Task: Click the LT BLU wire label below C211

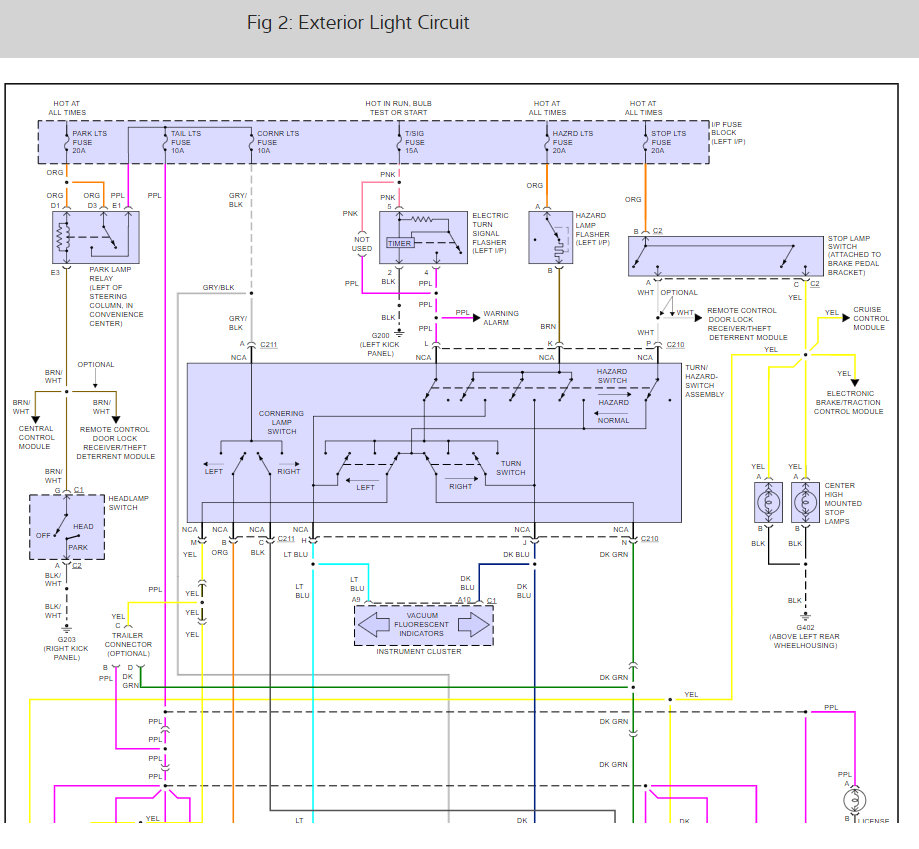Action: point(295,554)
